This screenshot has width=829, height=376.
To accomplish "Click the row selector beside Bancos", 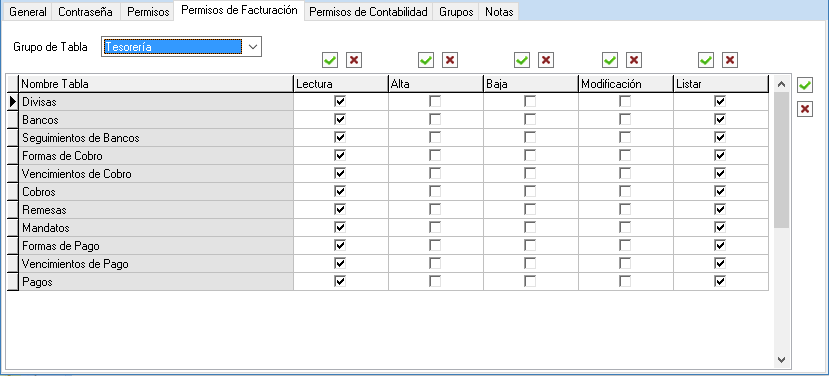I will (13, 120).
